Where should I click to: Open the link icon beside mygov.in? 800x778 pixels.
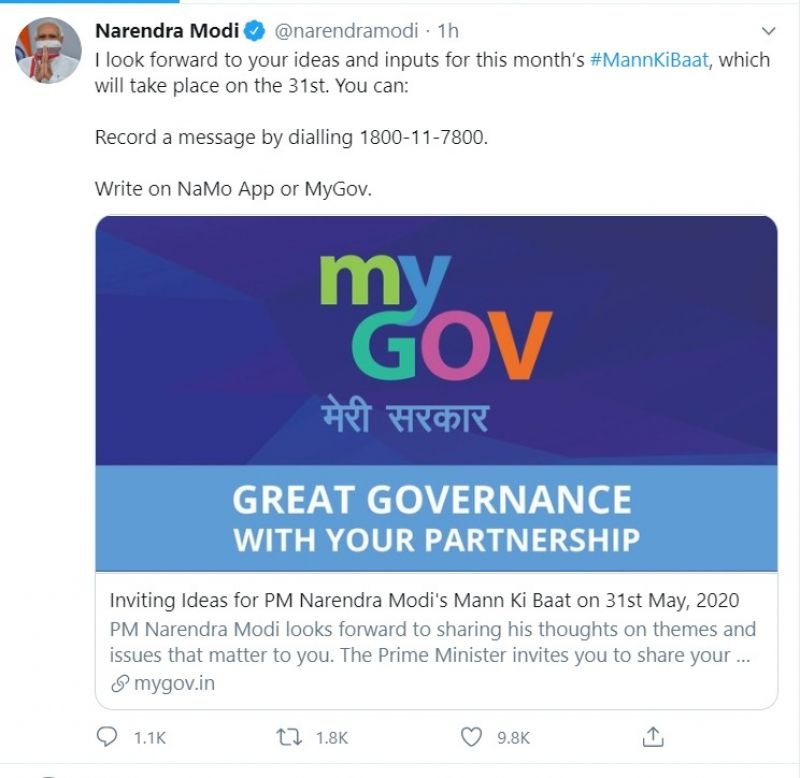(120, 684)
